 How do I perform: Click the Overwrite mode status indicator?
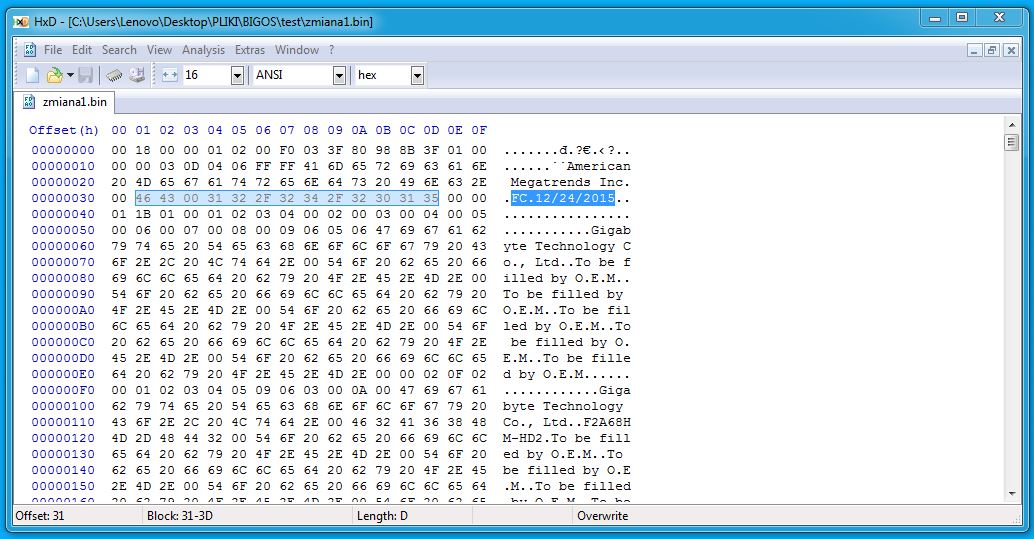tap(603, 516)
